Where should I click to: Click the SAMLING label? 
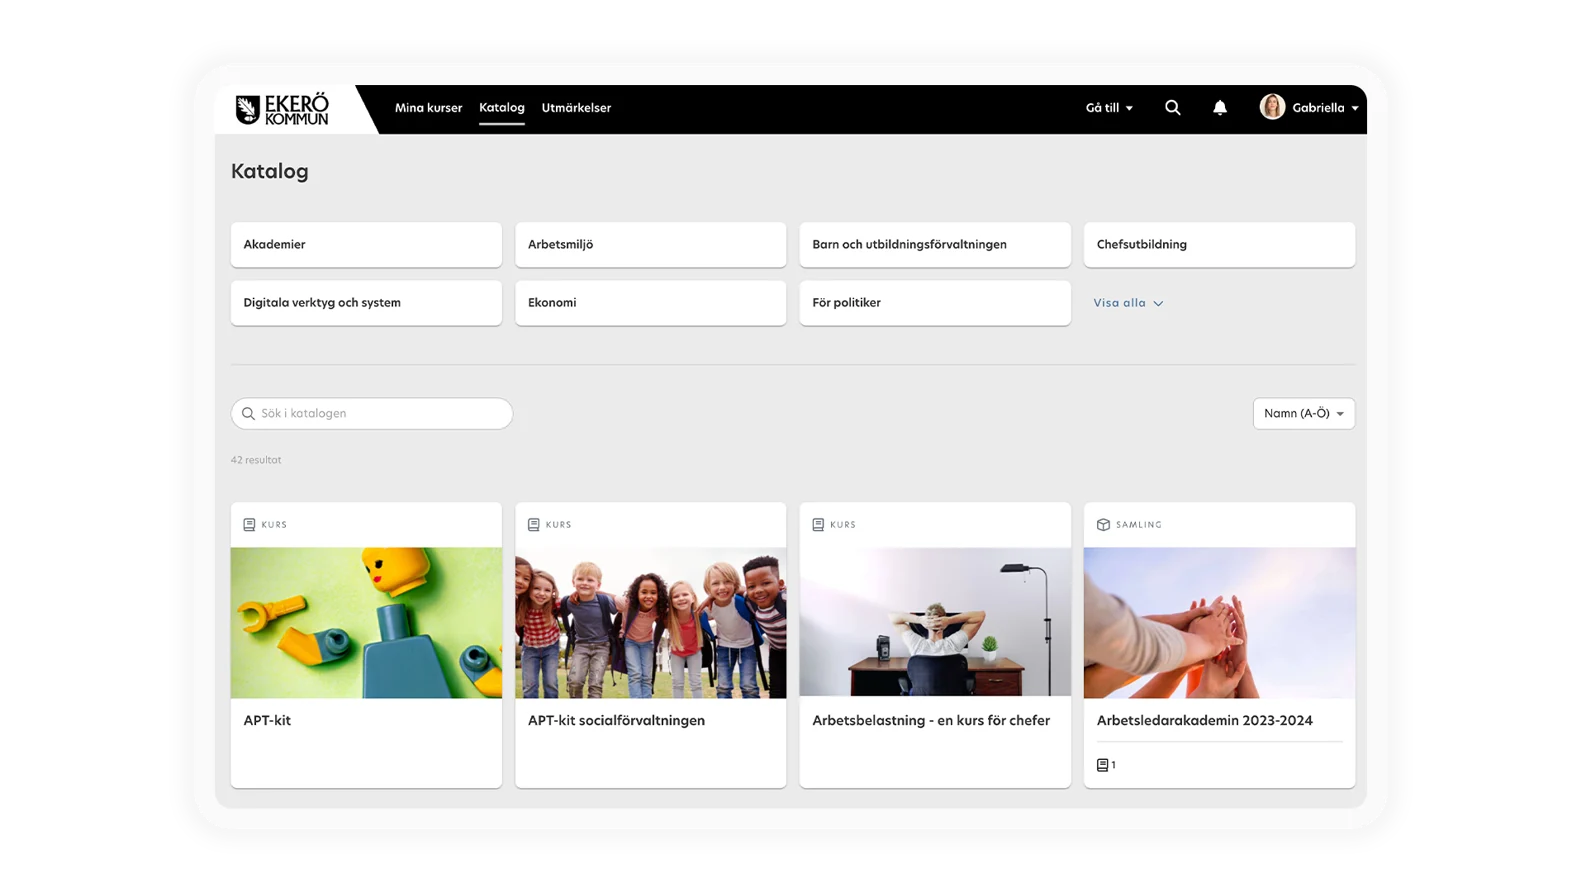pyautogui.click(x=1139, y=525)
